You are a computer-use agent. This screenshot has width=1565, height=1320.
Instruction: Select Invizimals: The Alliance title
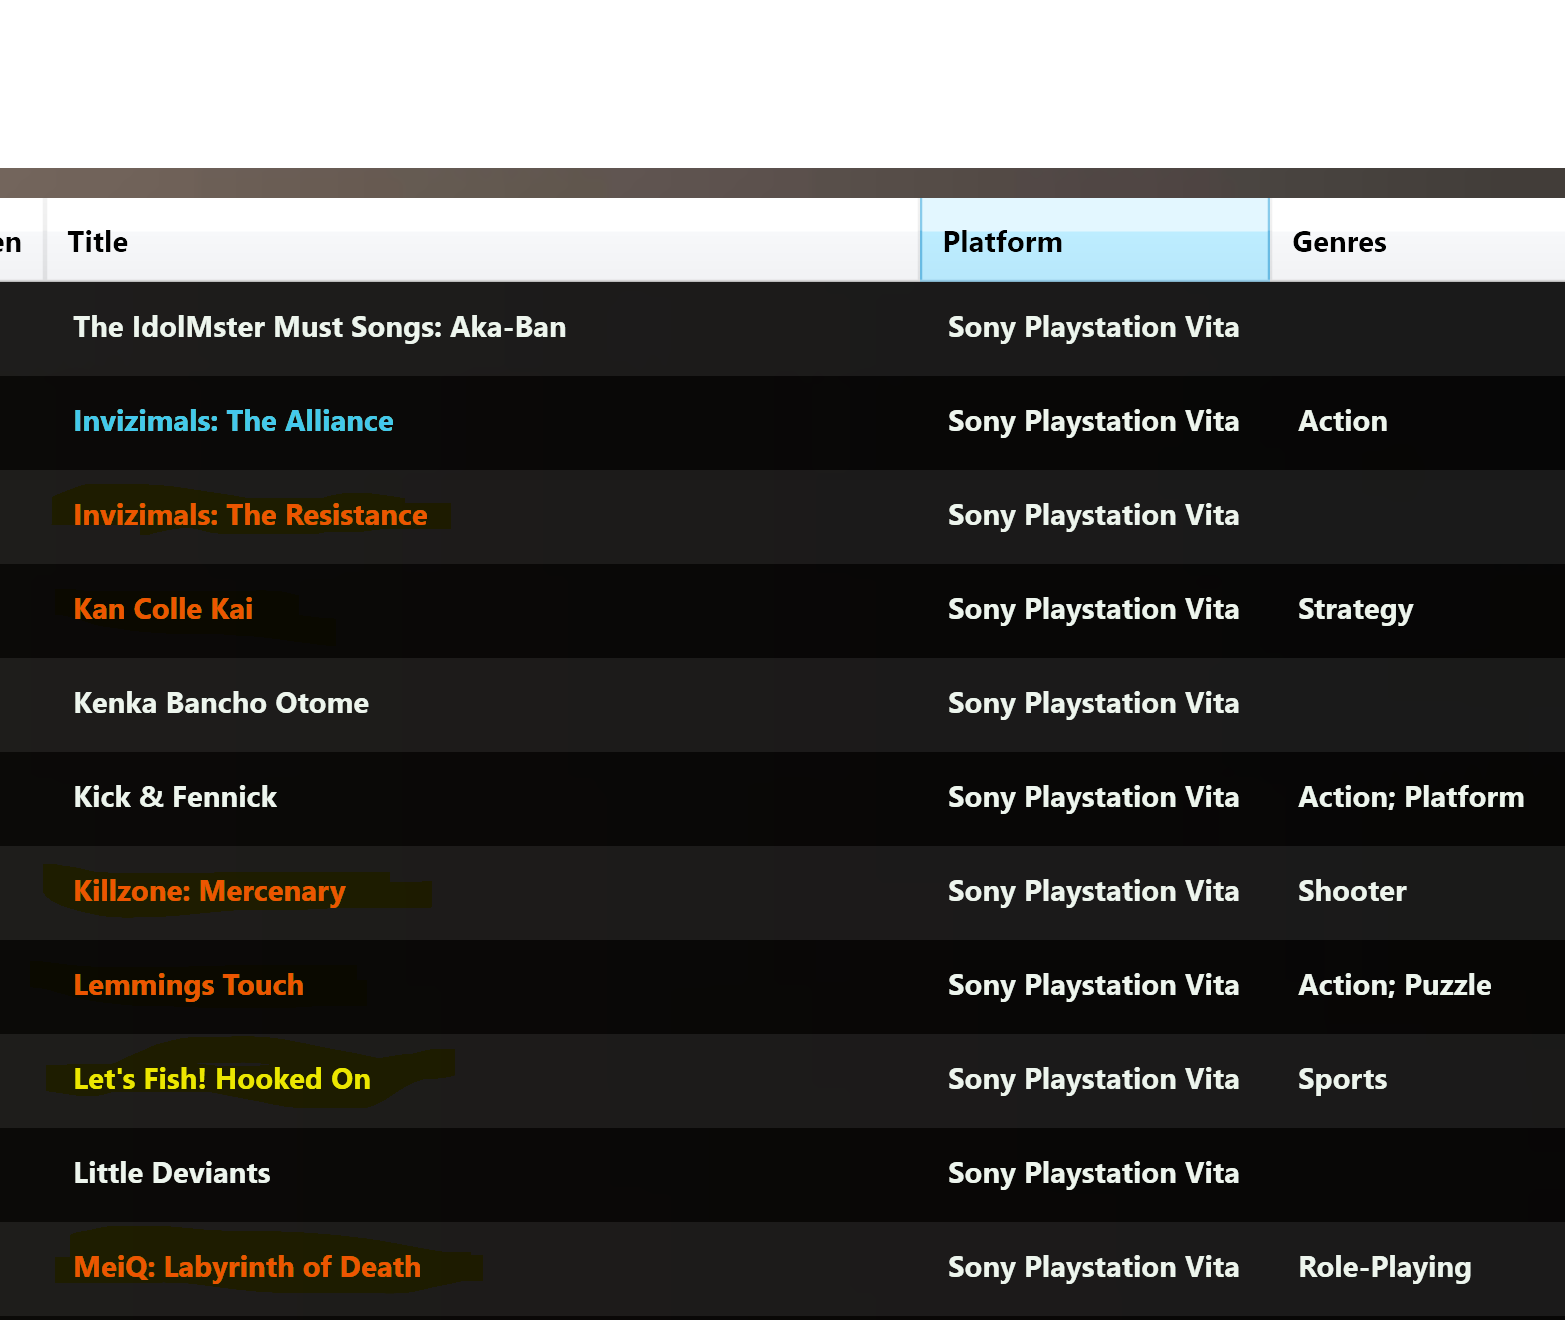pos(233,421)
